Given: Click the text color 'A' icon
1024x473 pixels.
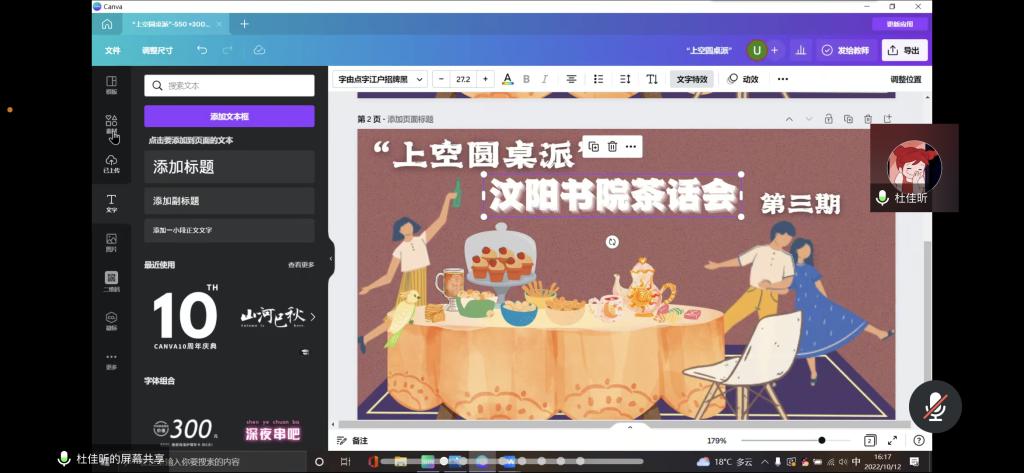Looking at the screenshot, I should click(507, 79).
